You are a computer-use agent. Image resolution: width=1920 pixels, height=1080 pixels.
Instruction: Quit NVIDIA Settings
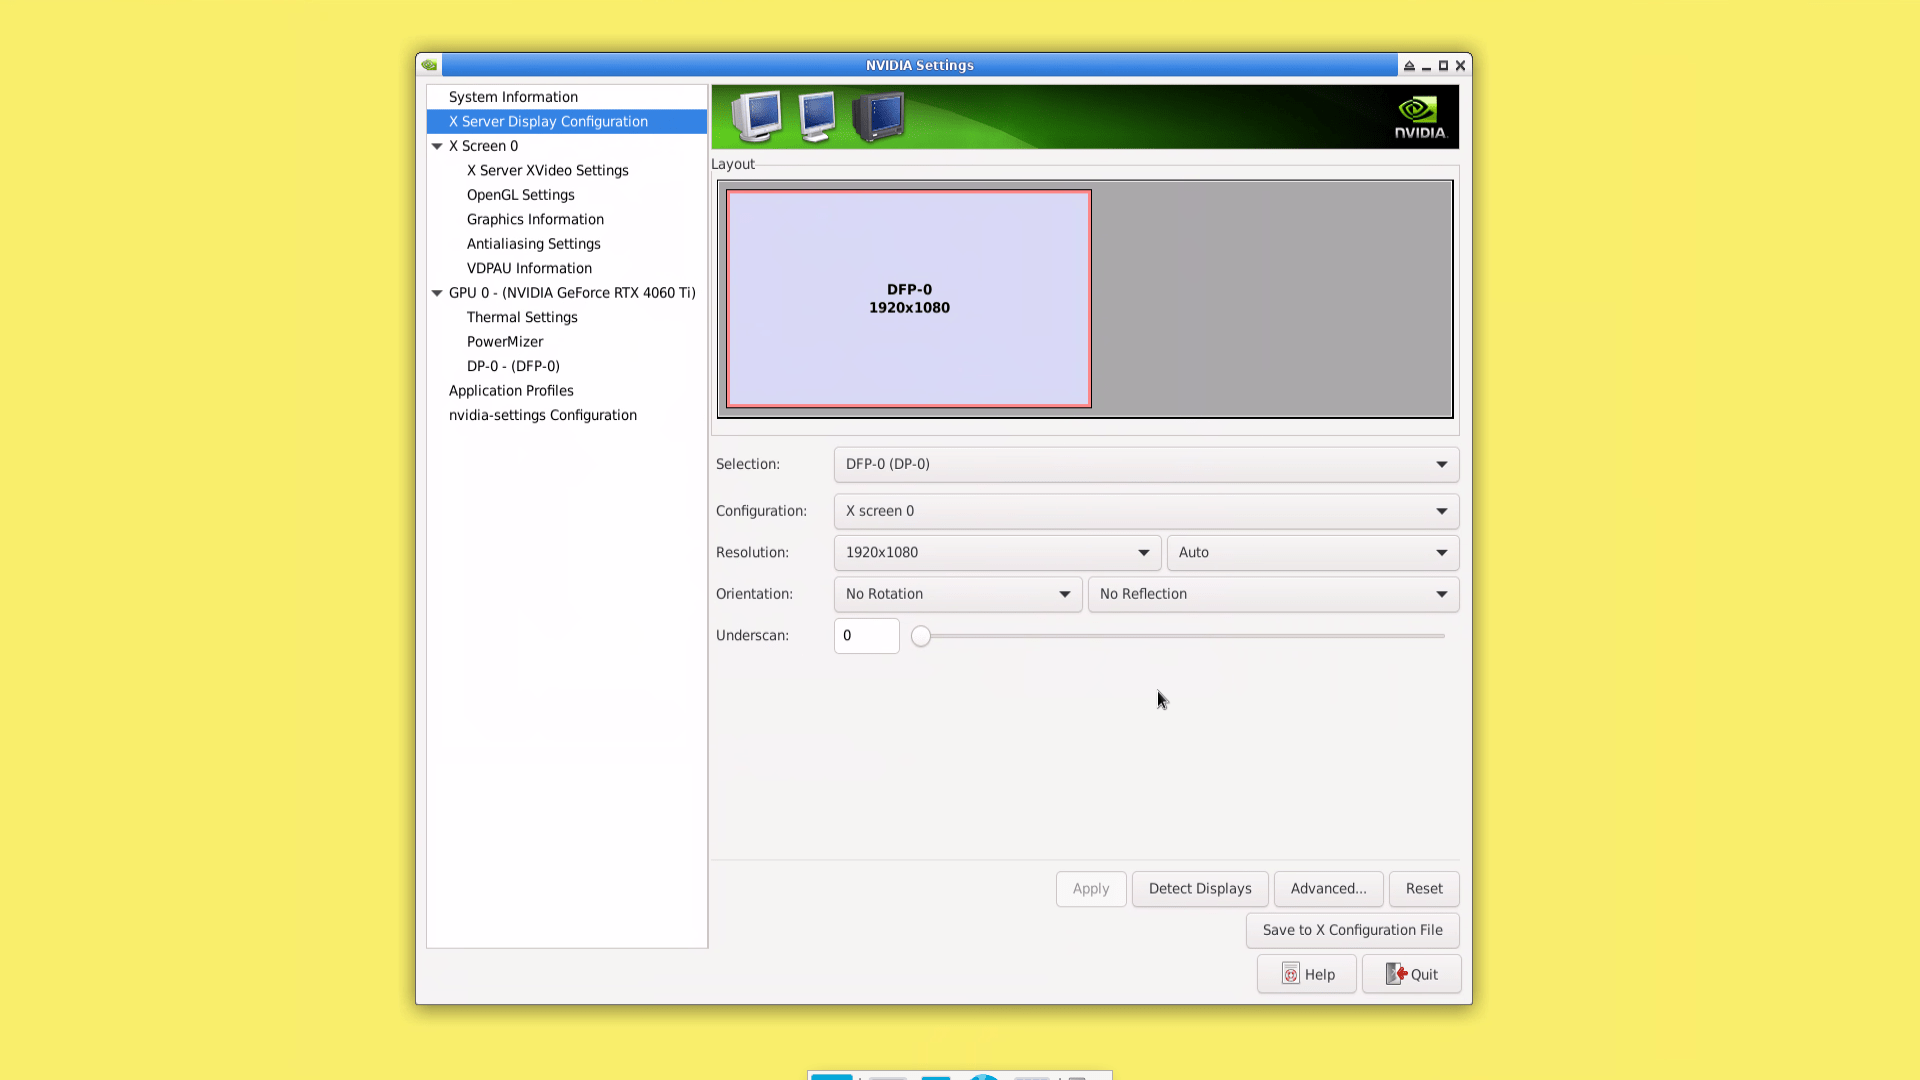coord(1411,974)
